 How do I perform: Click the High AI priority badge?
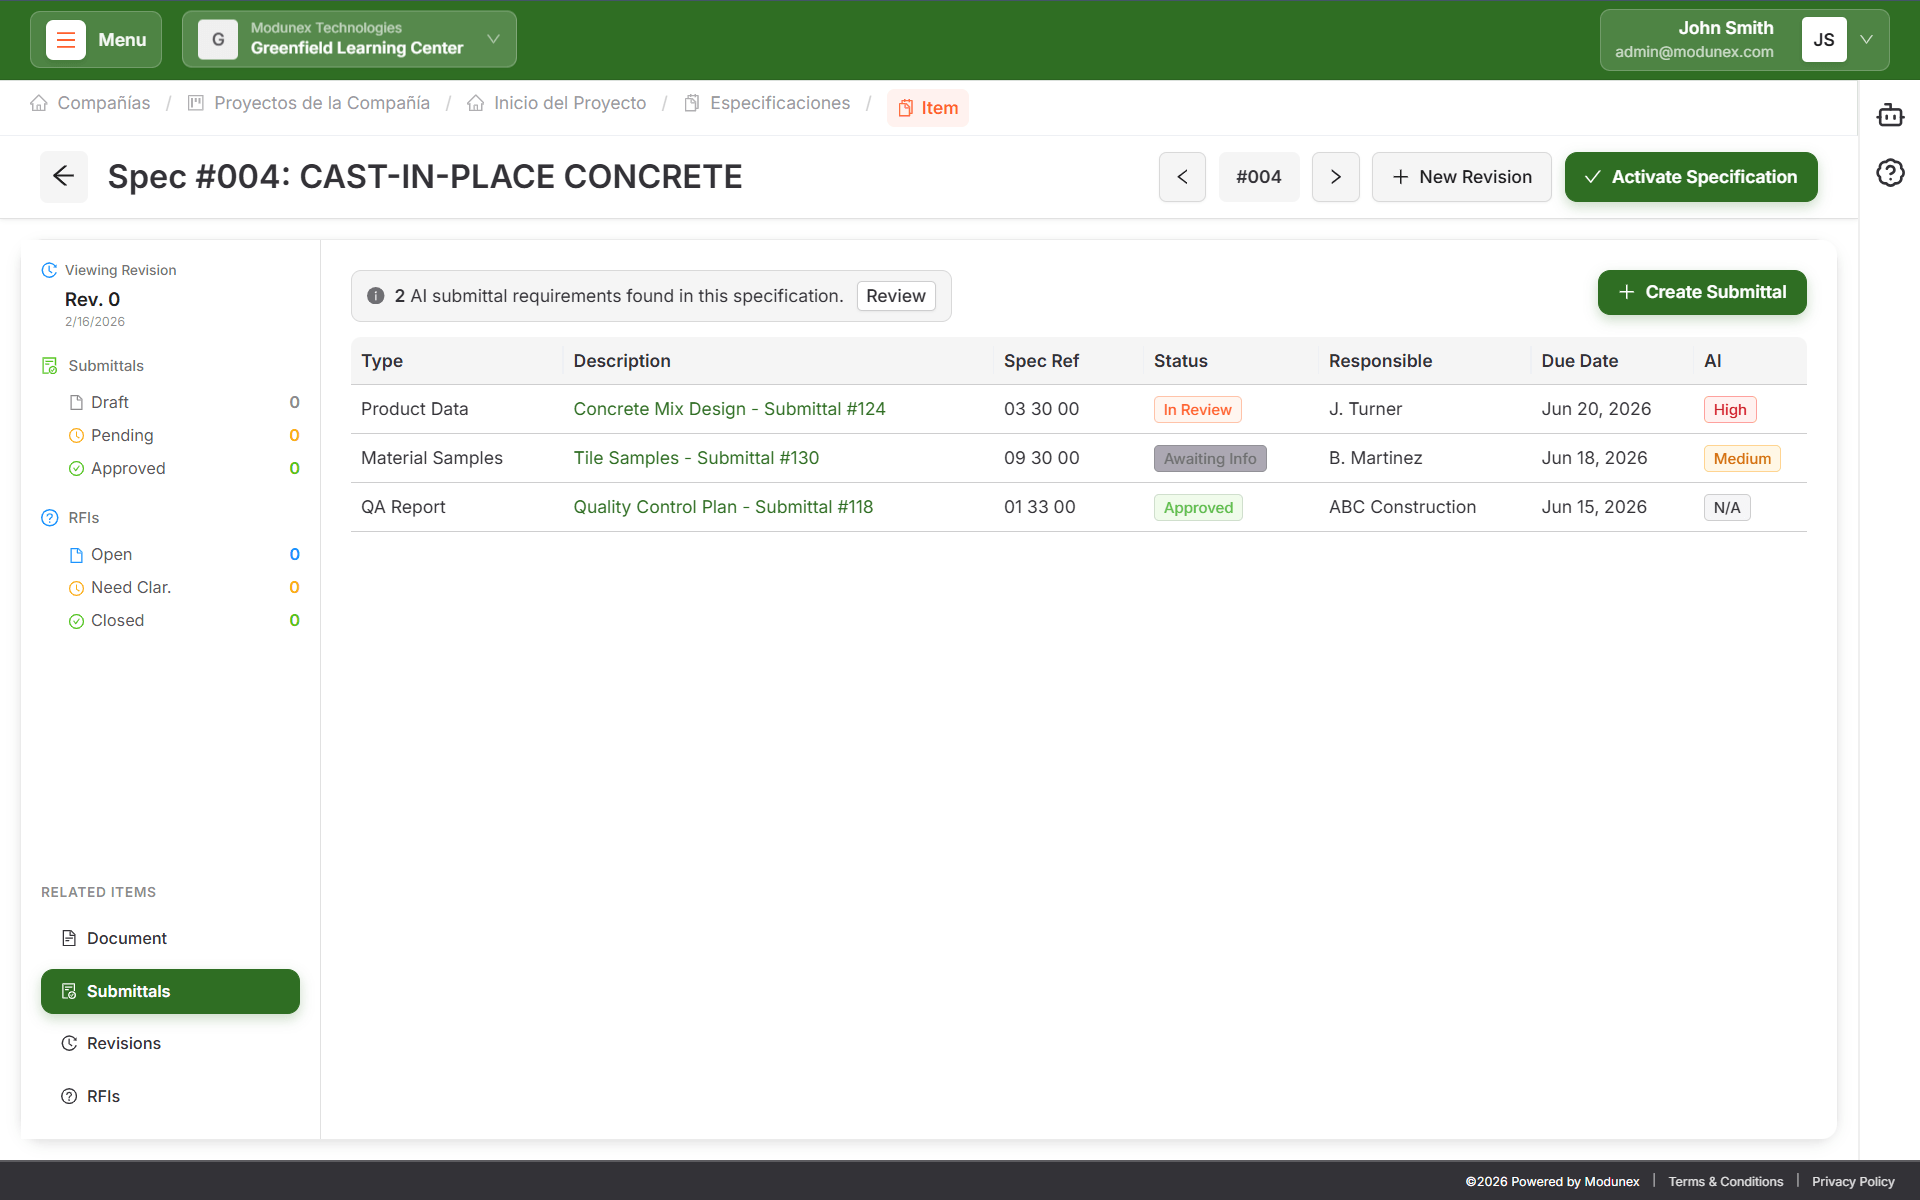pos(1729,409)
